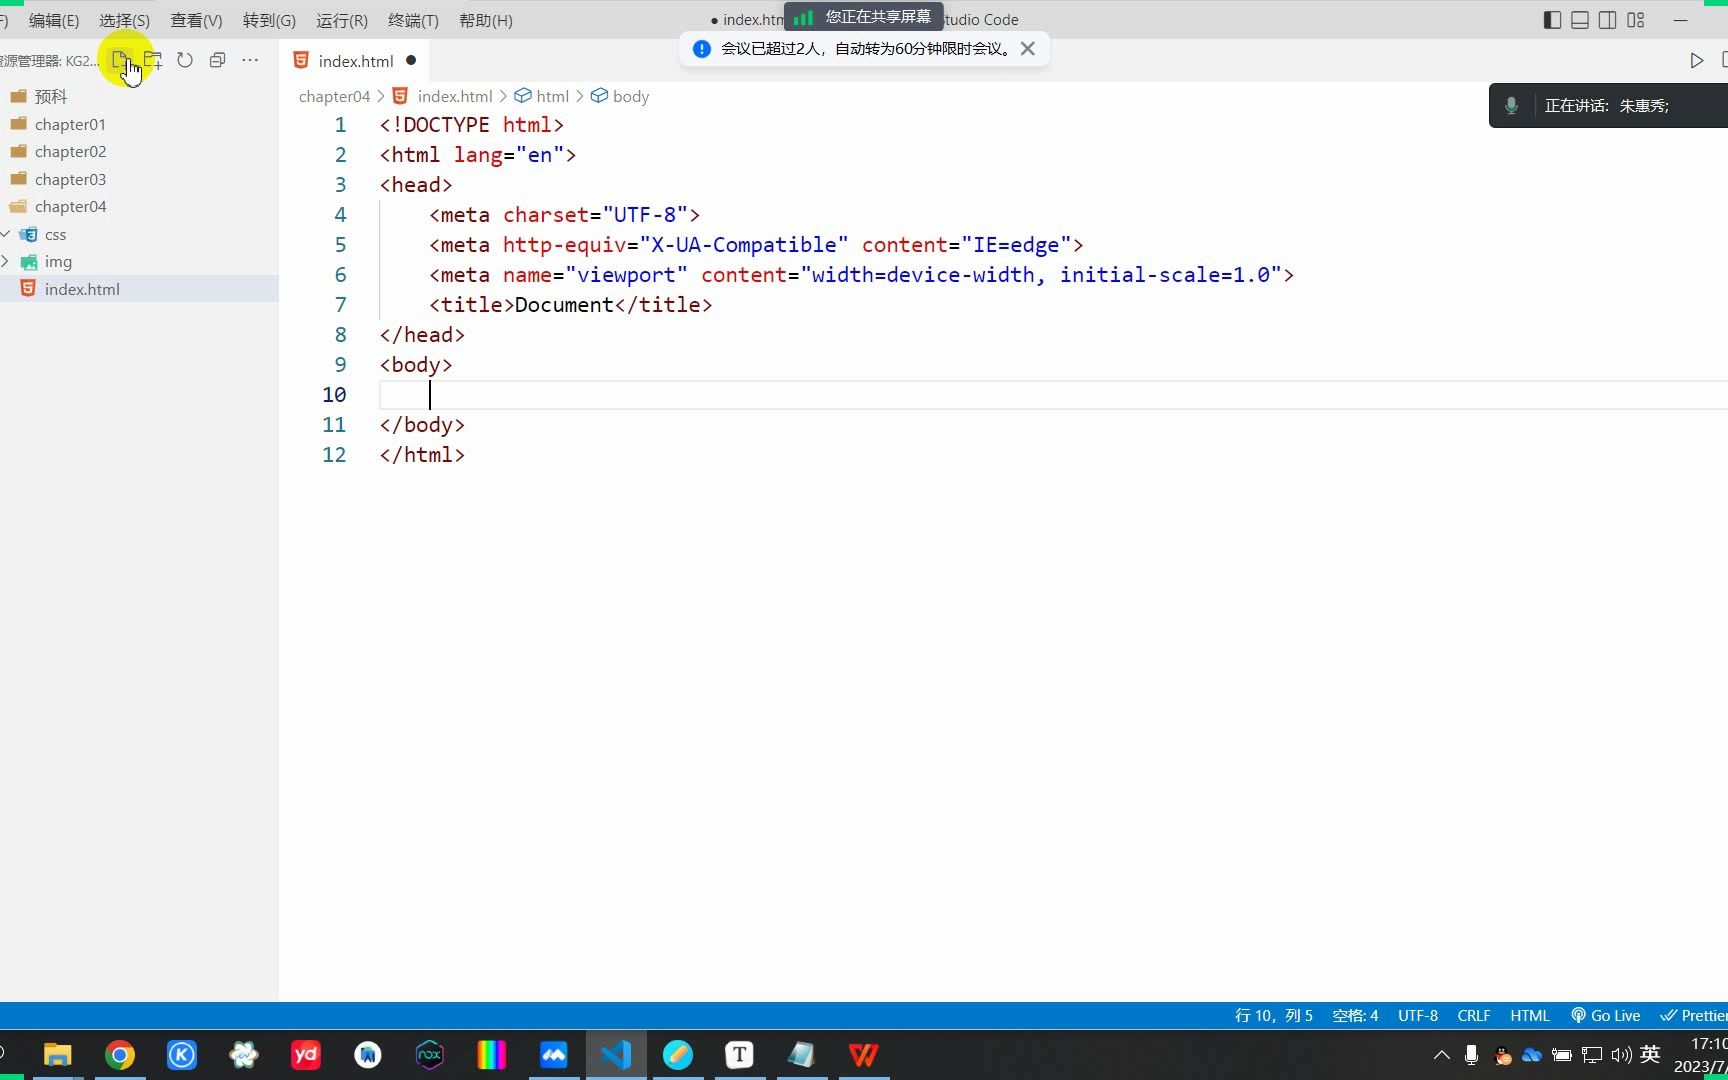This screenshot has height=1080, width=1728.
Task: Click the network icon in system tray
Action: pyautogui.click(x=1592, y=1054)
